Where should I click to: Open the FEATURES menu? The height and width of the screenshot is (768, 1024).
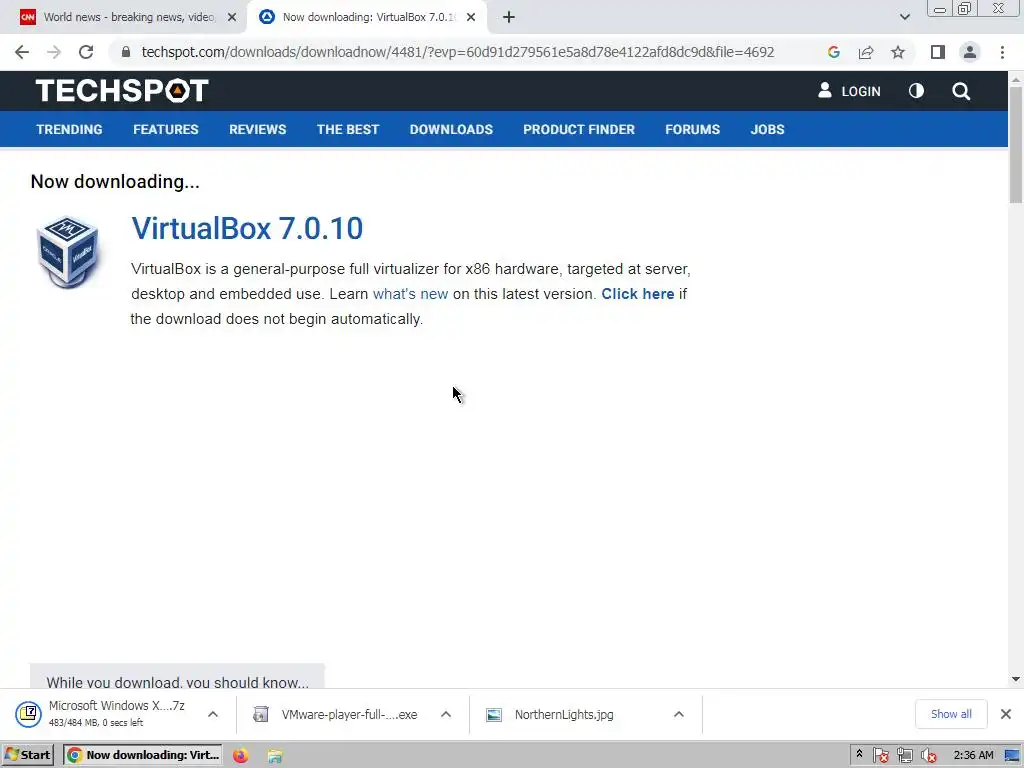point(166,129)
